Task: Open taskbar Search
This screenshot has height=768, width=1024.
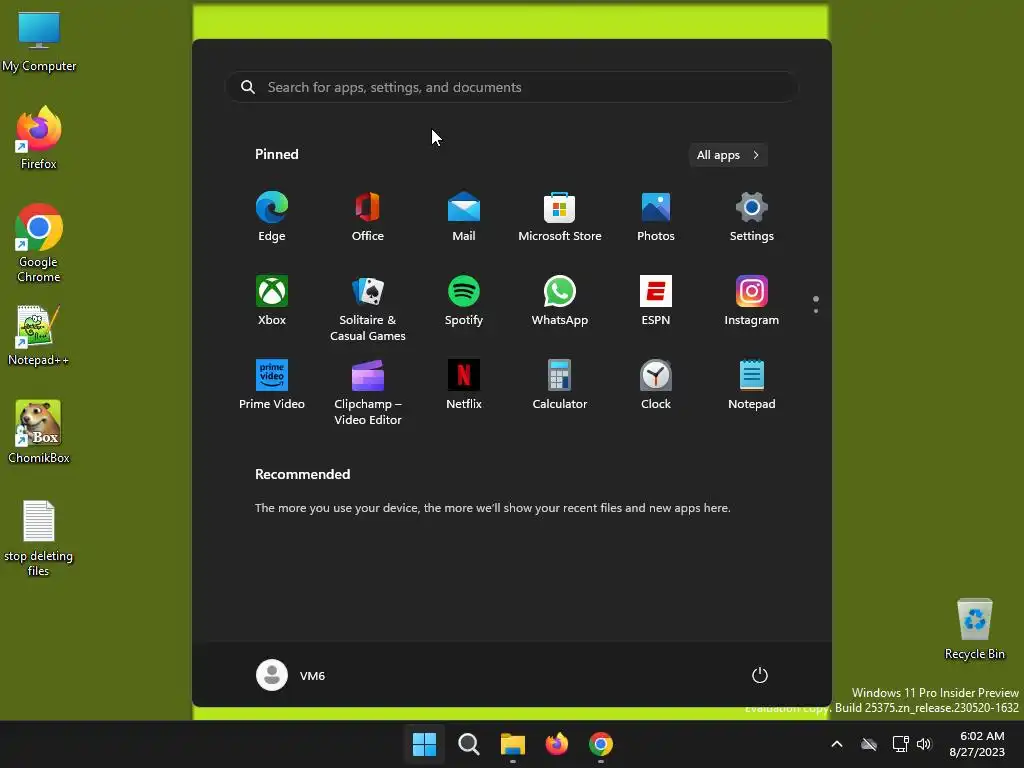Action: point(469,744)
